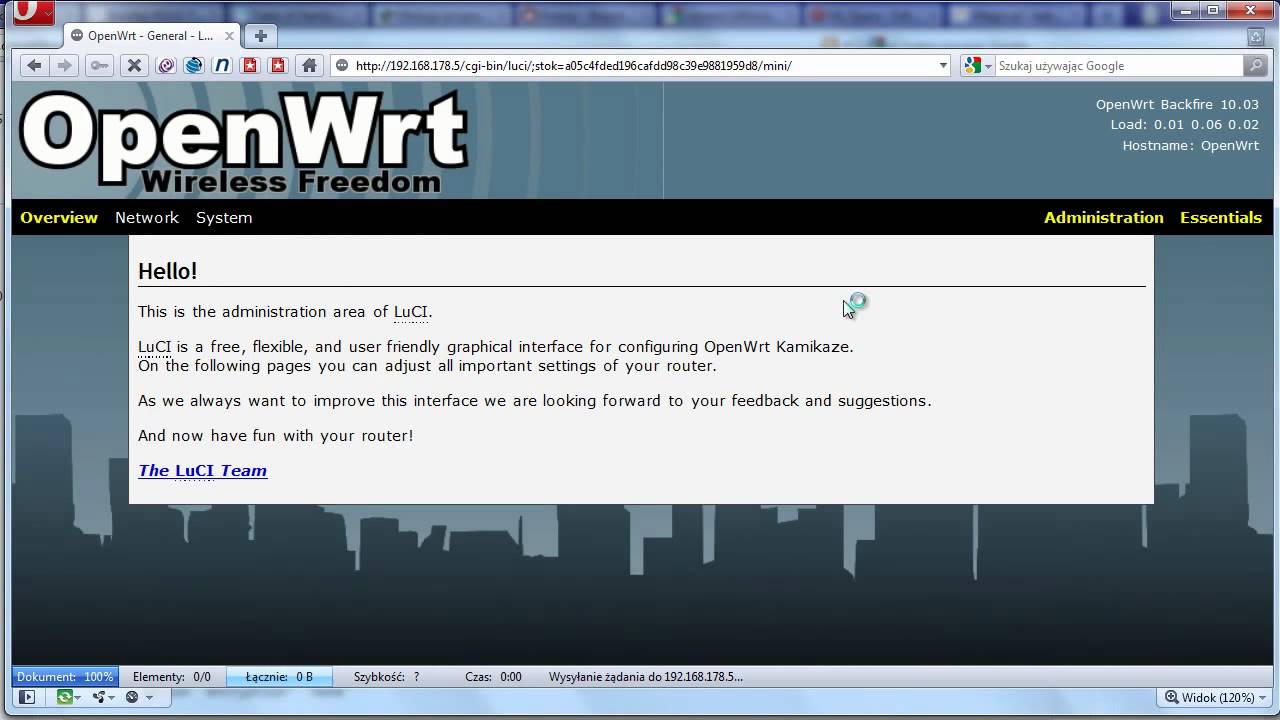Click the search magnifier button

click(1256, 65)
